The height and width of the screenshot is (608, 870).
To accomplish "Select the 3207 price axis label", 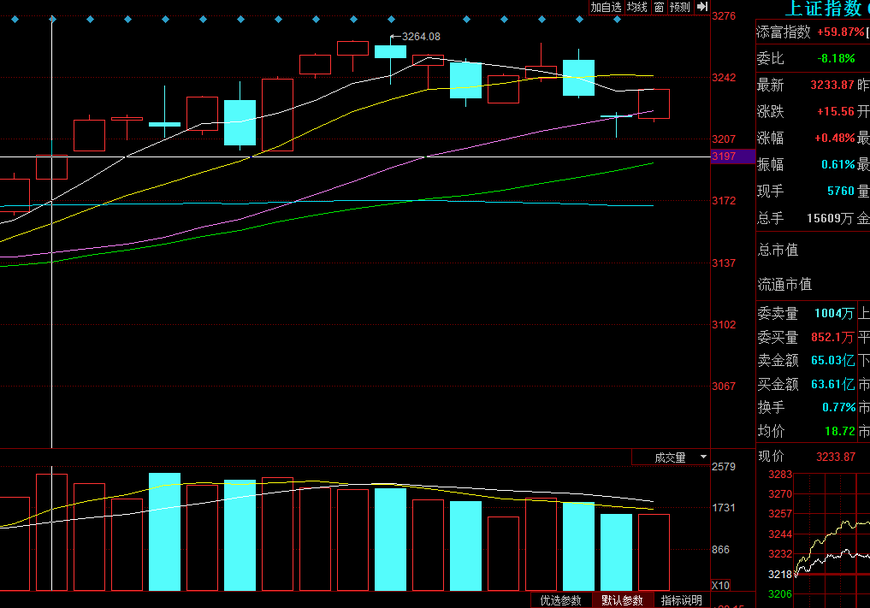I will [x=724, y=139].
